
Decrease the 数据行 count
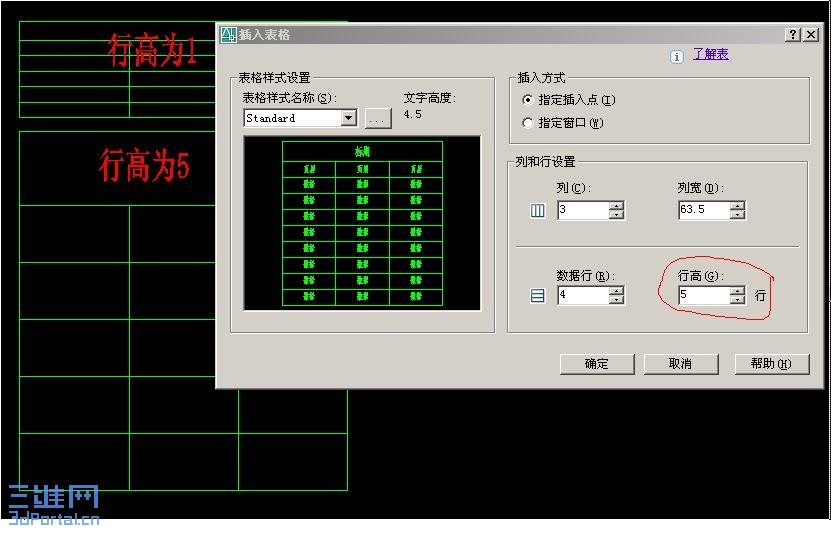(616, 300)
